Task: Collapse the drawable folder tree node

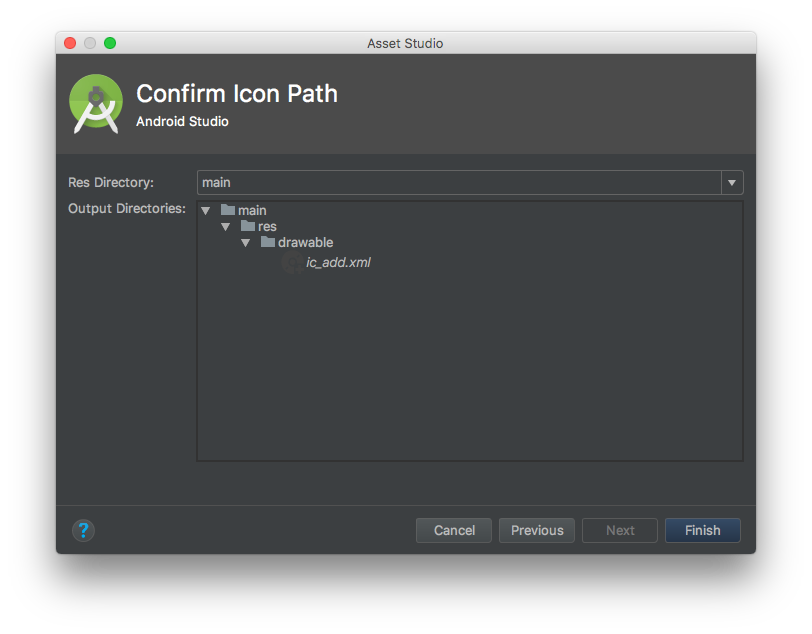Action: click(x=245, y=242)
